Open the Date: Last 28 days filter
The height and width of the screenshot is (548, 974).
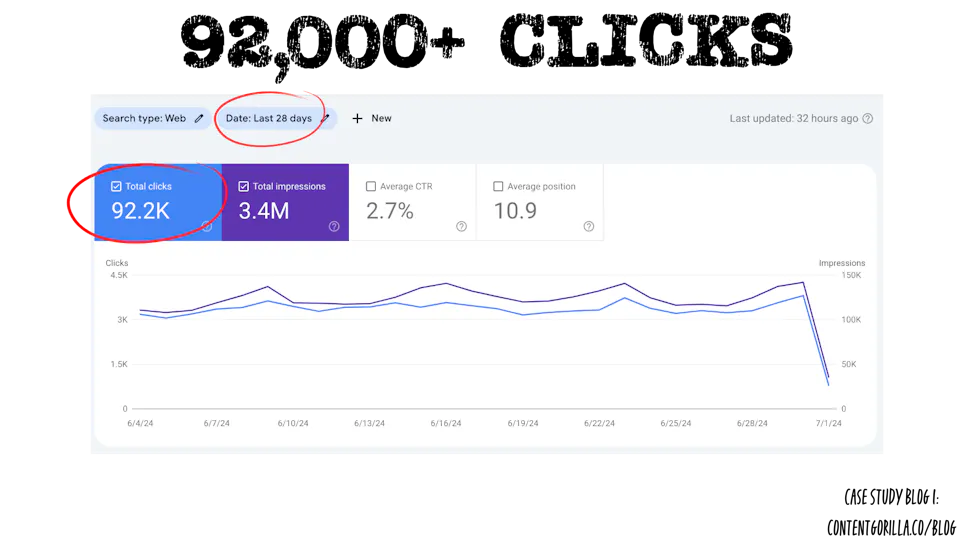click(x=268, y=118)
